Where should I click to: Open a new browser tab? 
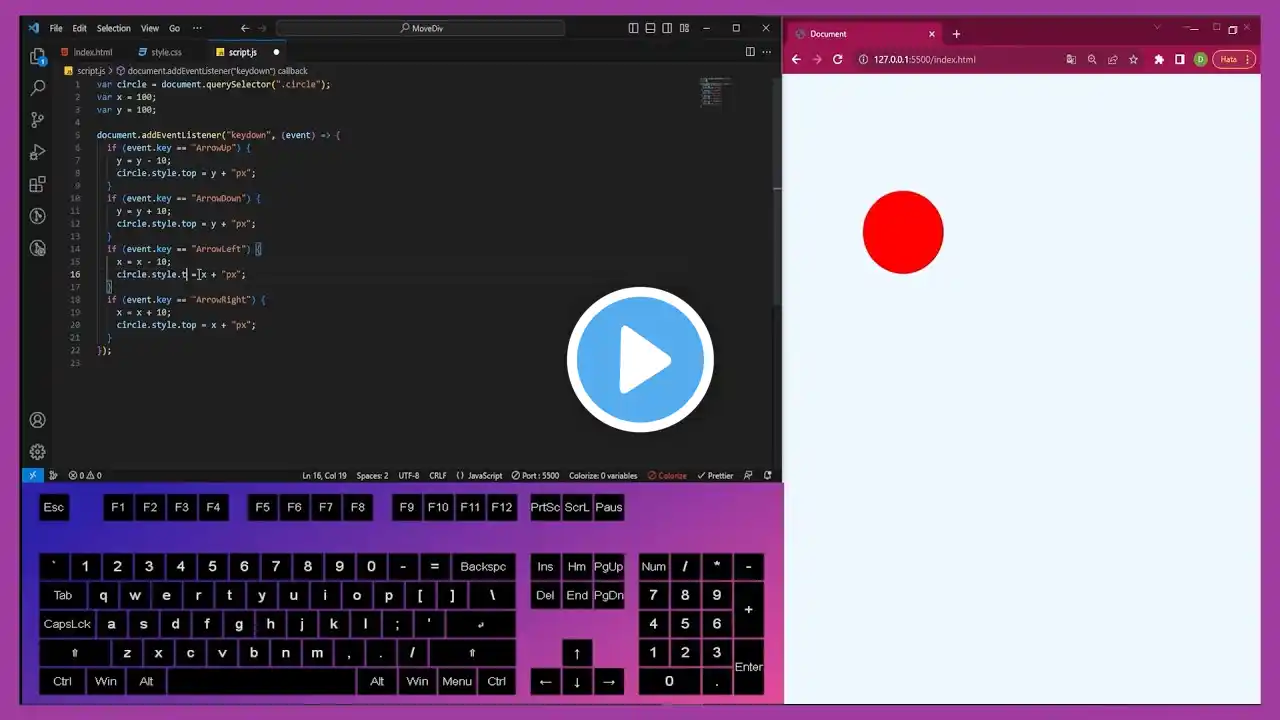pyautogui.click(x=956, y=34)
